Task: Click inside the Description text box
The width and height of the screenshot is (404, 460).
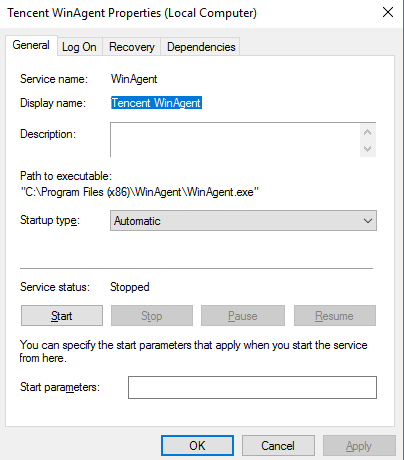Action: pos(235,140)
